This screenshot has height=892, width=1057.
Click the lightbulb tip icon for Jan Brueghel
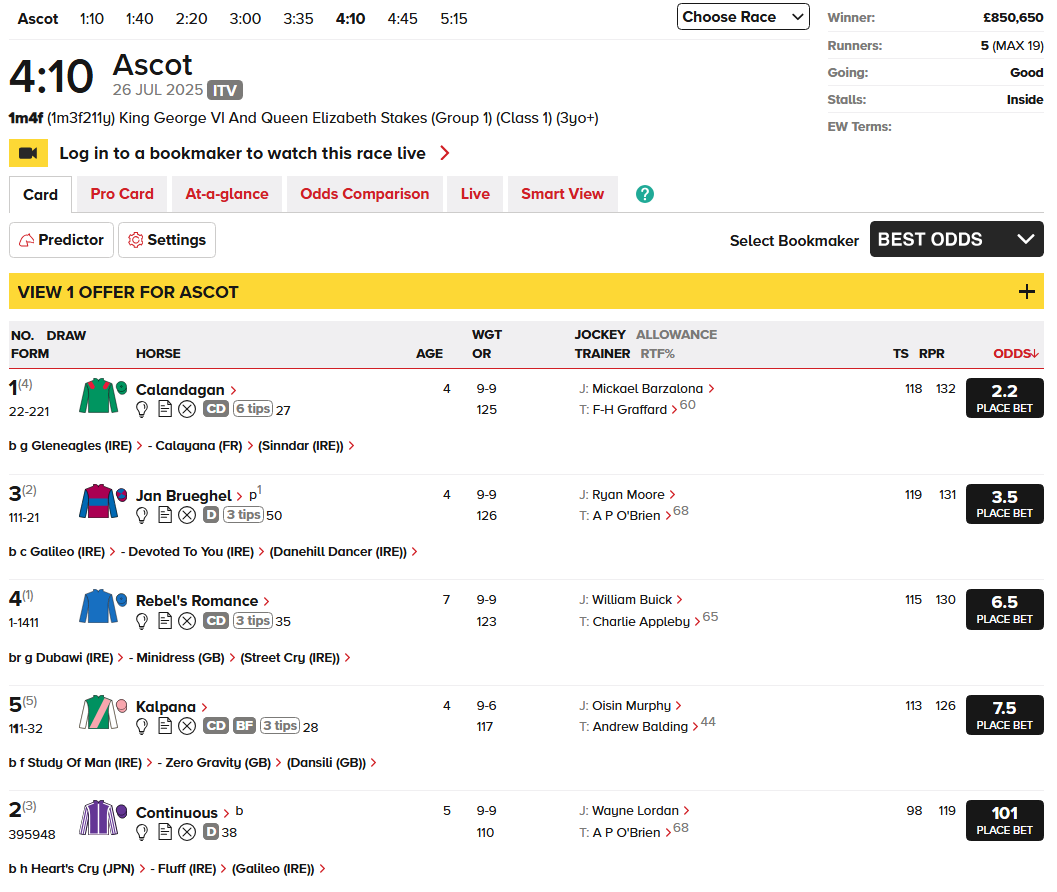click(142, 515)
